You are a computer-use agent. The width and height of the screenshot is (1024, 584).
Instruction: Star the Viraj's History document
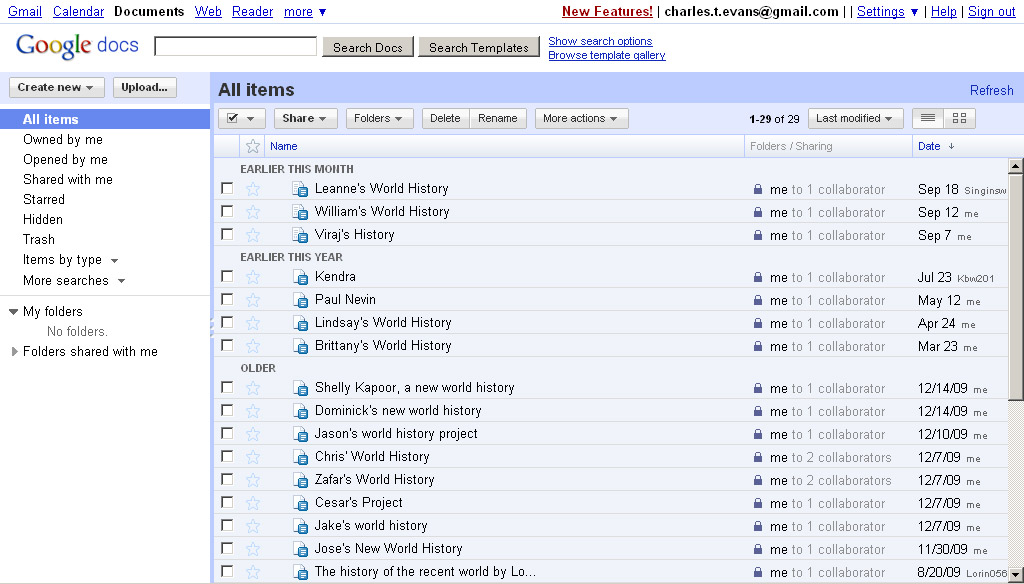click(253, 235)
